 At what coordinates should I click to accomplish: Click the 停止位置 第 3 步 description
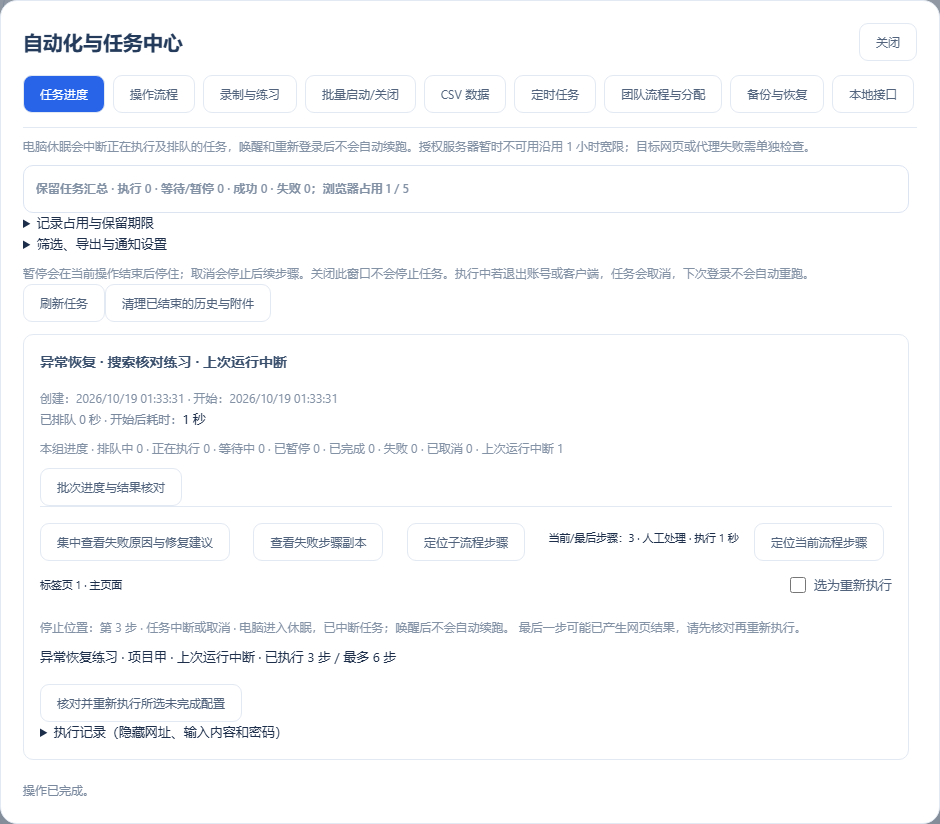(421, 627)
